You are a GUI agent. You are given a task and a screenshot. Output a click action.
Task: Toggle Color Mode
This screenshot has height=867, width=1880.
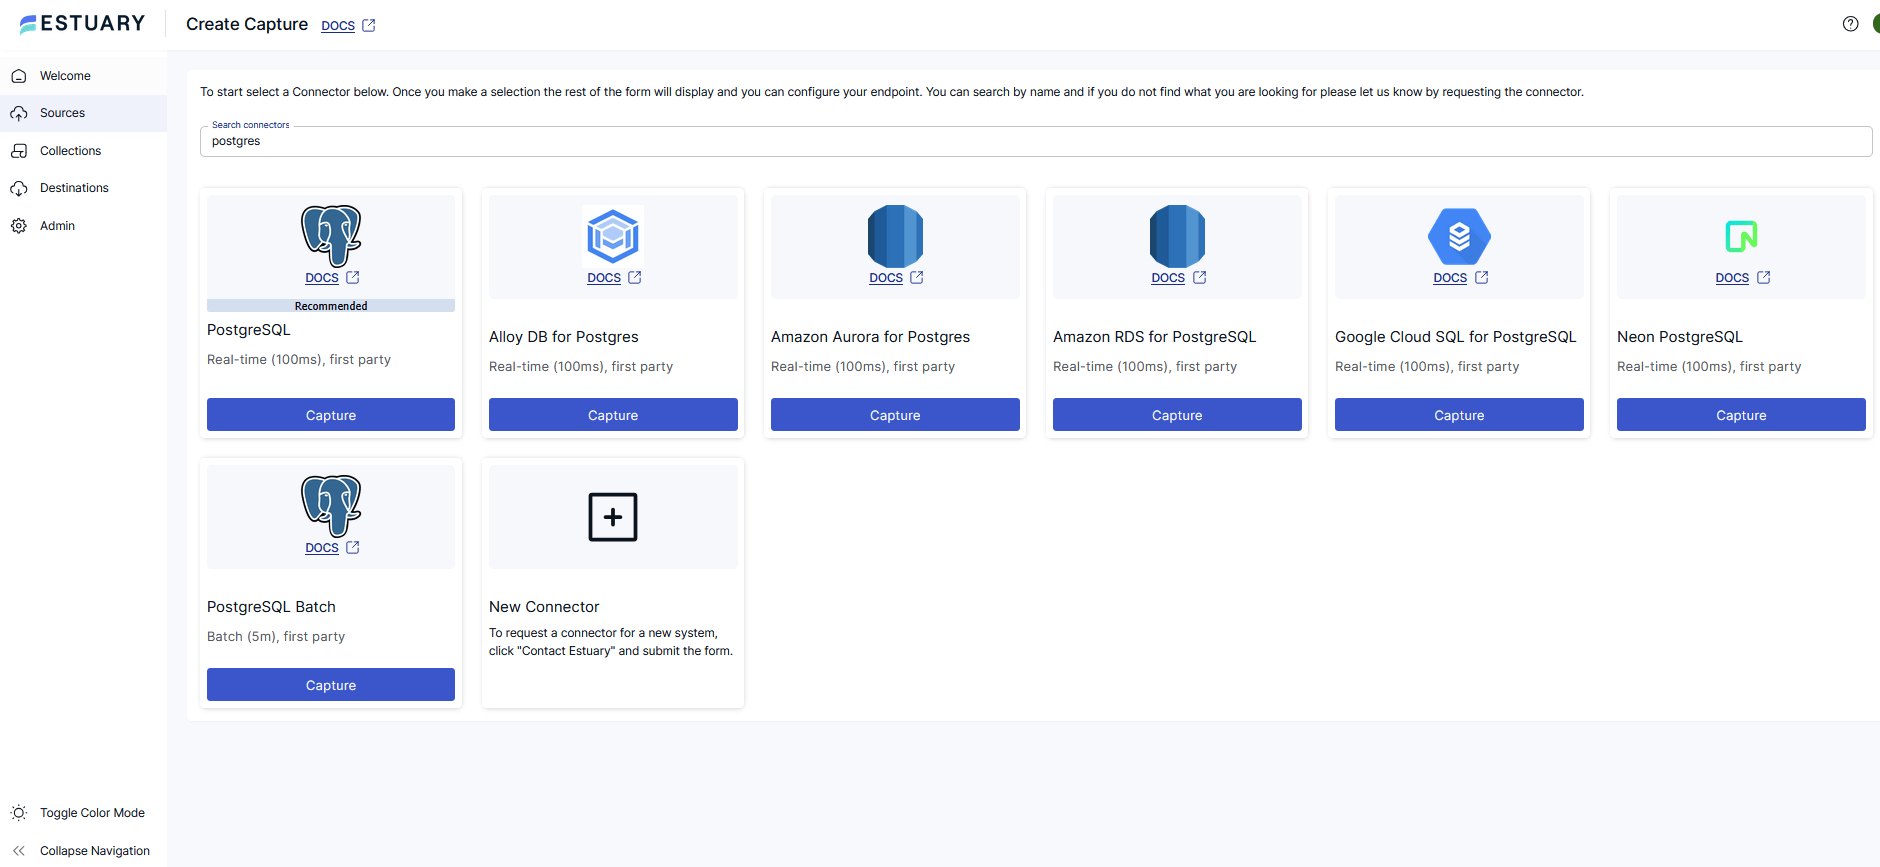[x=83, y=813]
